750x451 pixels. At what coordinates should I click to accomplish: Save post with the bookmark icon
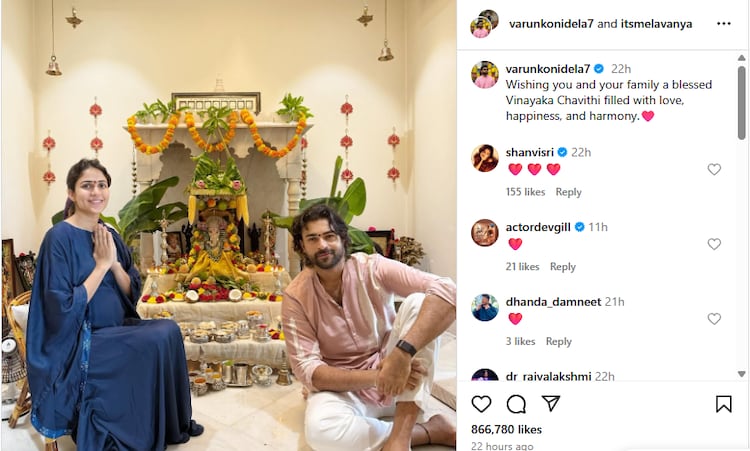(x=724, y=404)
